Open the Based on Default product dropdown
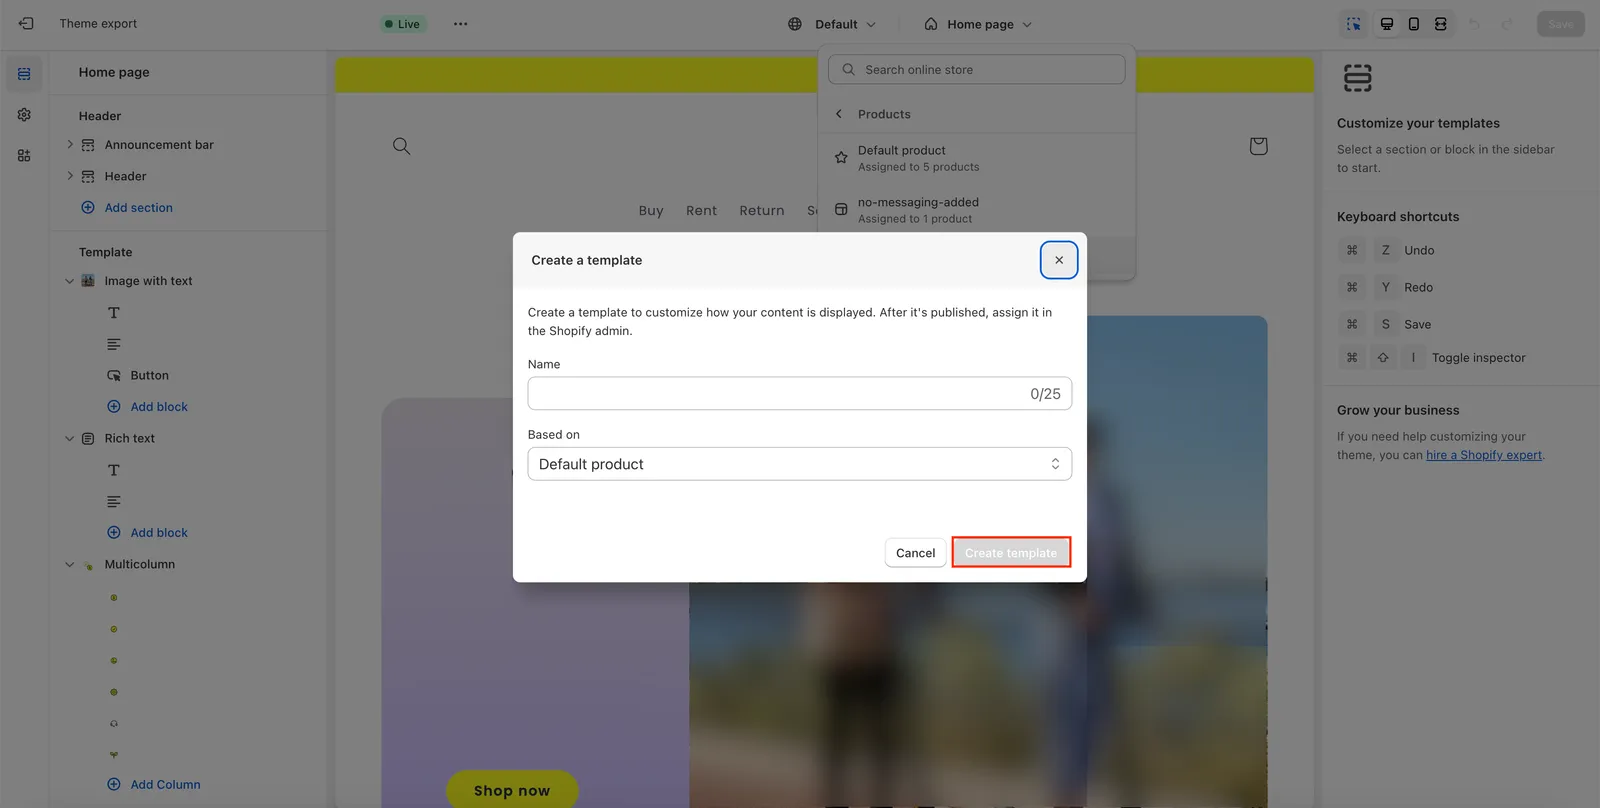 tap(800, 464)
